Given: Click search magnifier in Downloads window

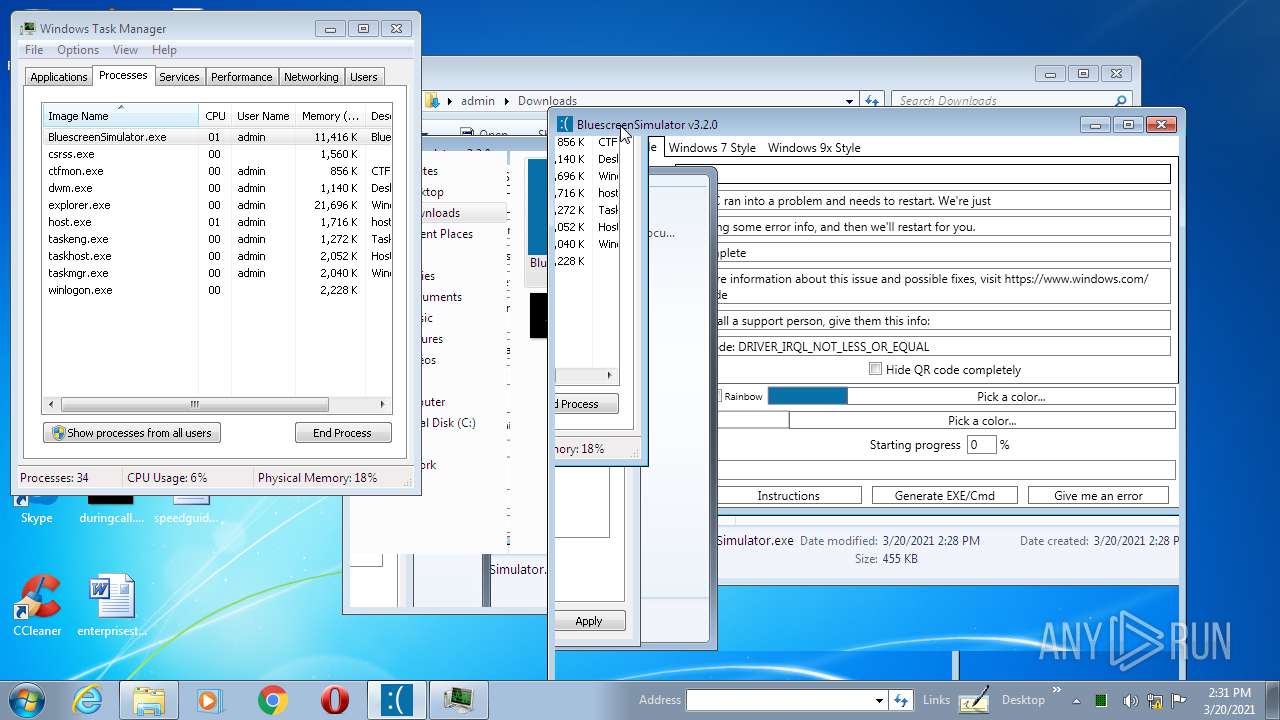Looking at the screenshot, I should (x=1120, y=101).
